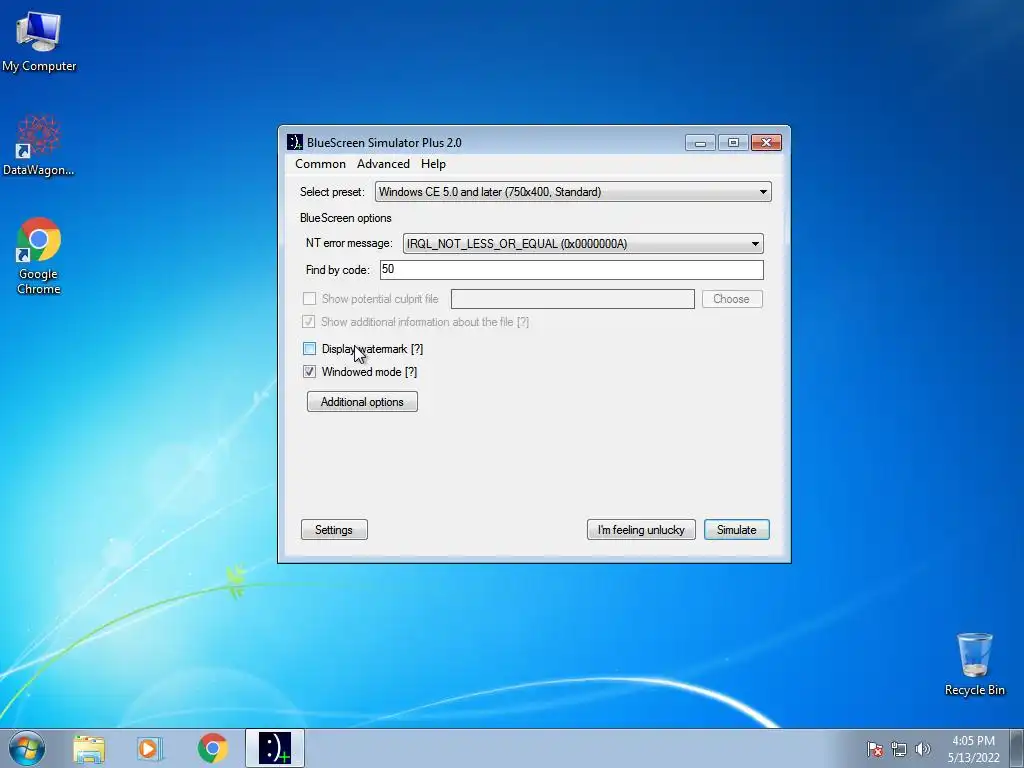Open Windows Explorer from the taskbar
Screen dimensions: 1024x768
click(x=89, y=749)
